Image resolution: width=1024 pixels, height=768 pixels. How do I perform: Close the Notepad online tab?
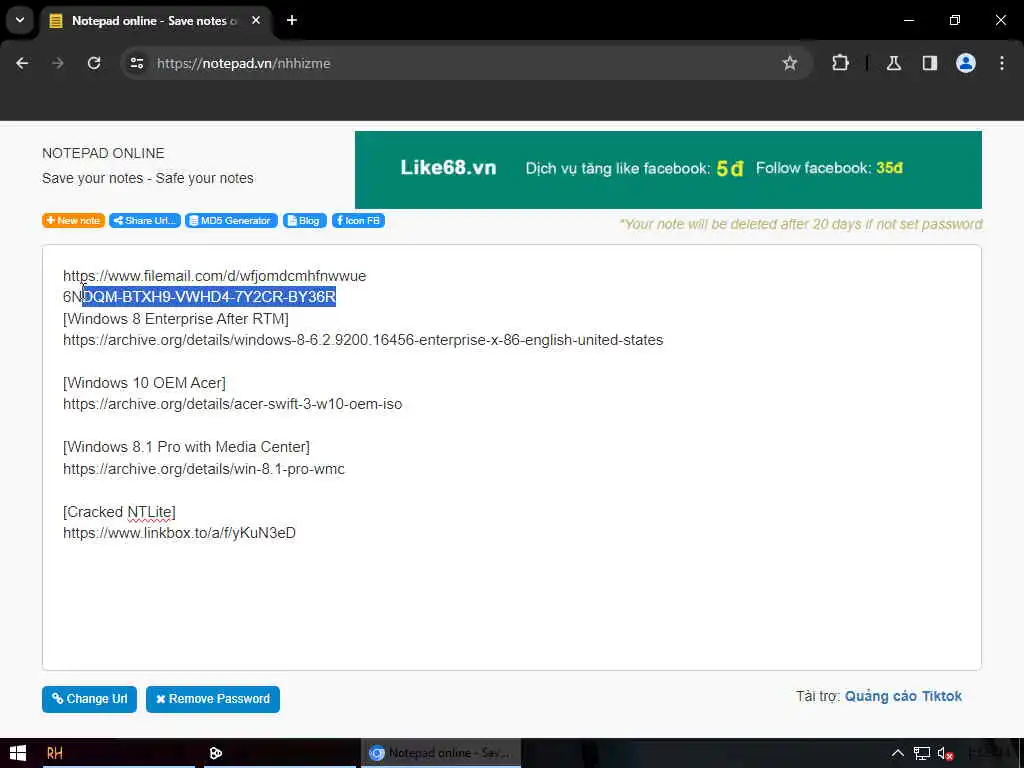coord(256,20)
